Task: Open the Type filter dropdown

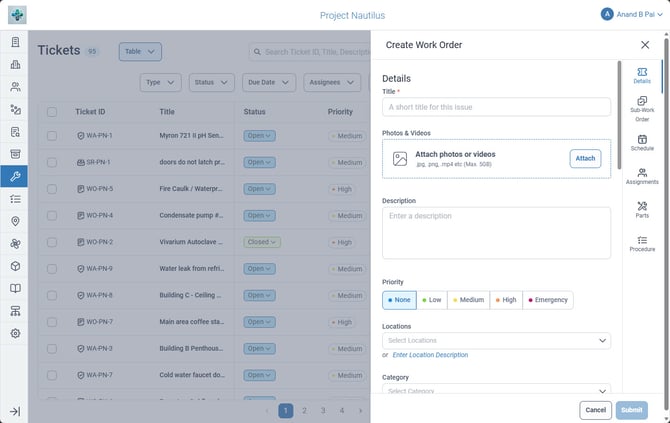Action: point(160,82)
